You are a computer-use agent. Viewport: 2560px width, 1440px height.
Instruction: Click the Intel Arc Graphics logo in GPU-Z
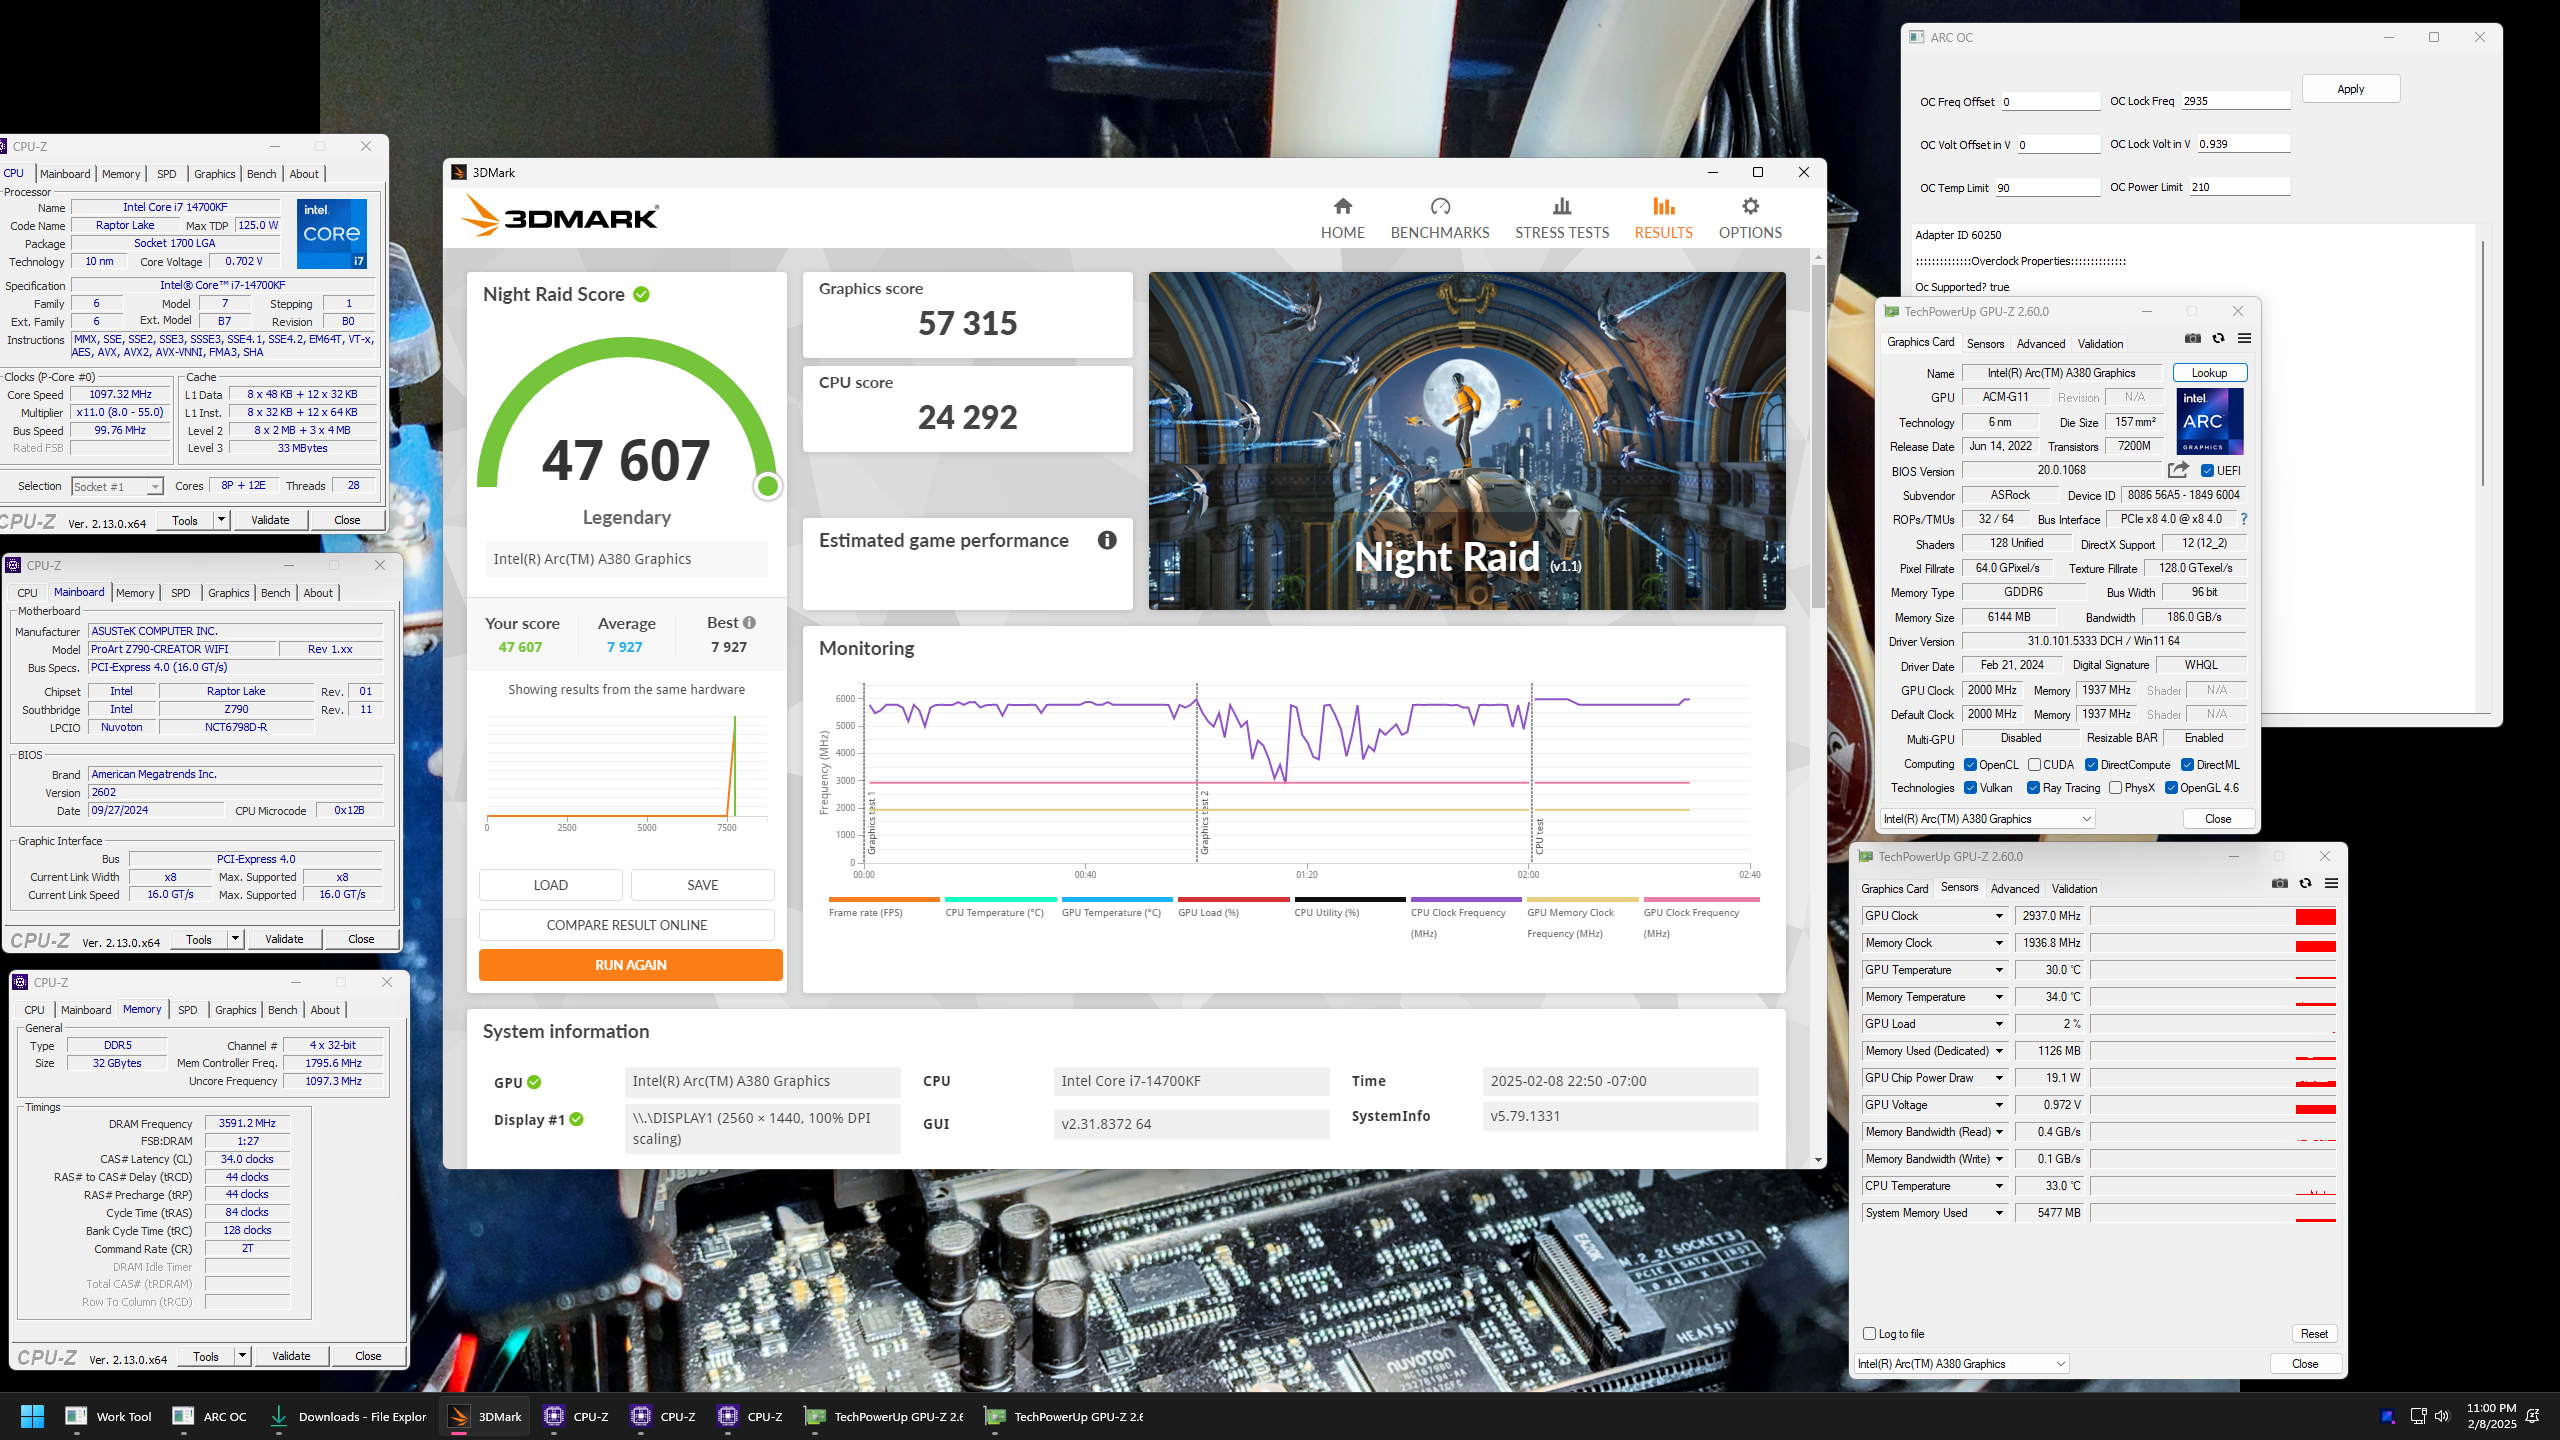(x=2209, y=421)
